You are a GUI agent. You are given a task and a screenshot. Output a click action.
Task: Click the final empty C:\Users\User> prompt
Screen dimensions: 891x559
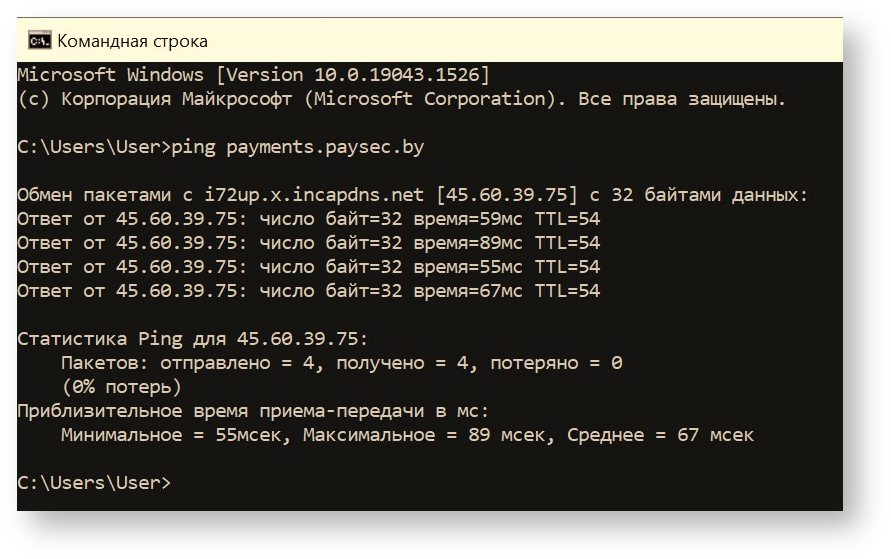[x=94, y=483]
